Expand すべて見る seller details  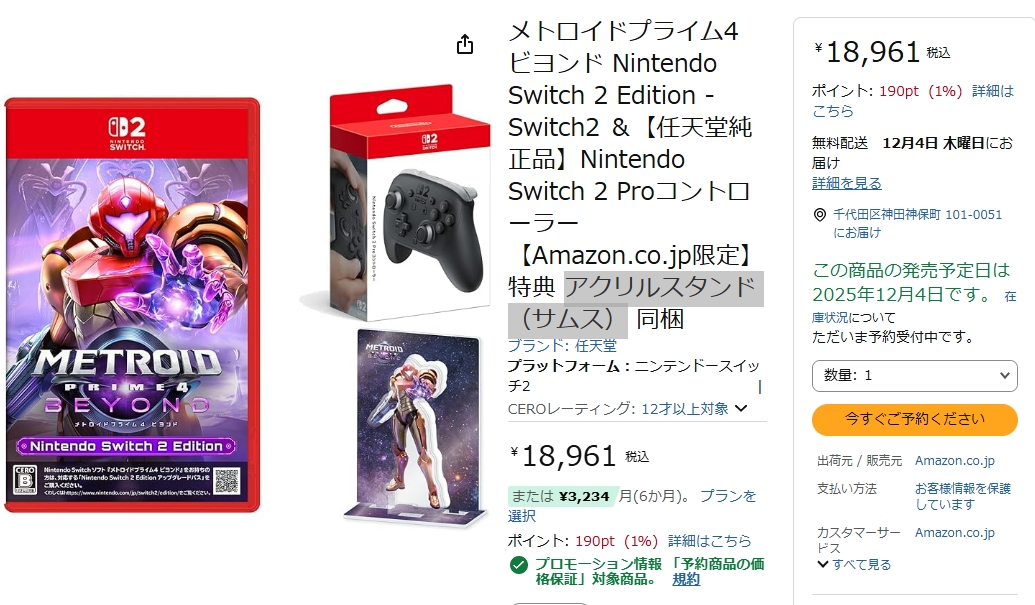point(854,565)
